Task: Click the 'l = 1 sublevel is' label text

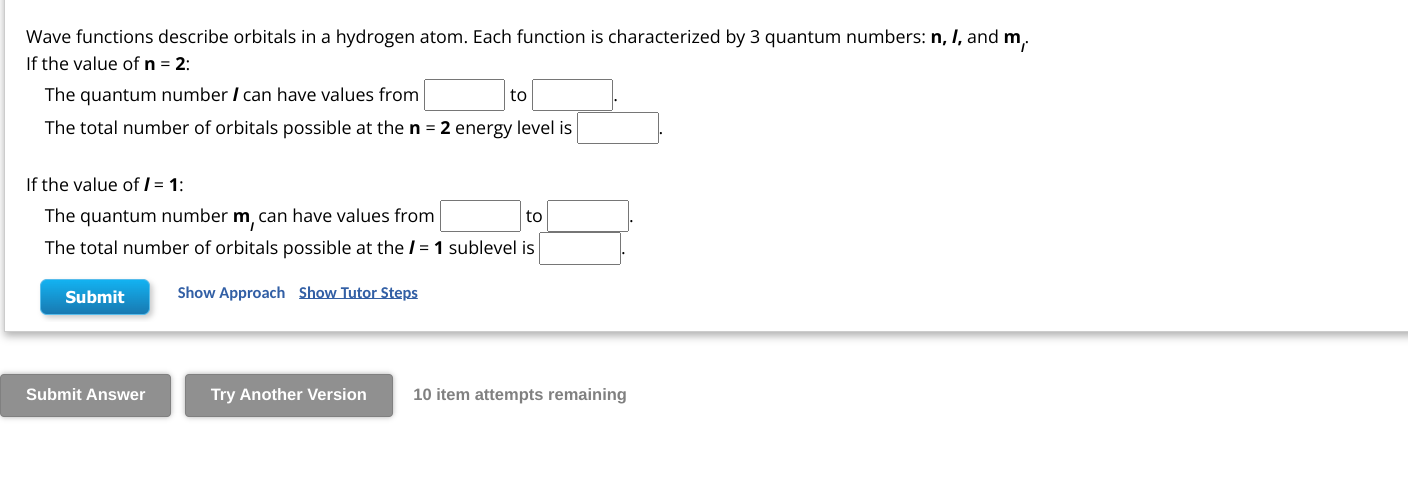Action: click(290, 248)
